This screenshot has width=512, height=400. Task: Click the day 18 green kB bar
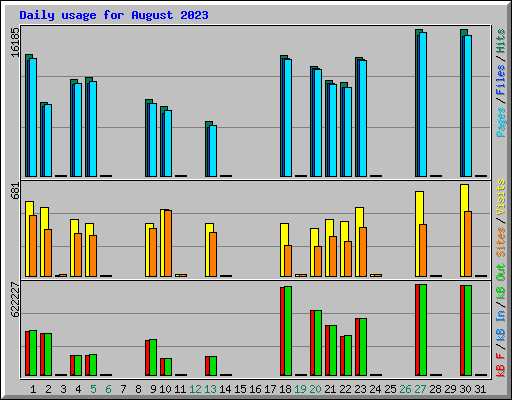tap(288, 331)
